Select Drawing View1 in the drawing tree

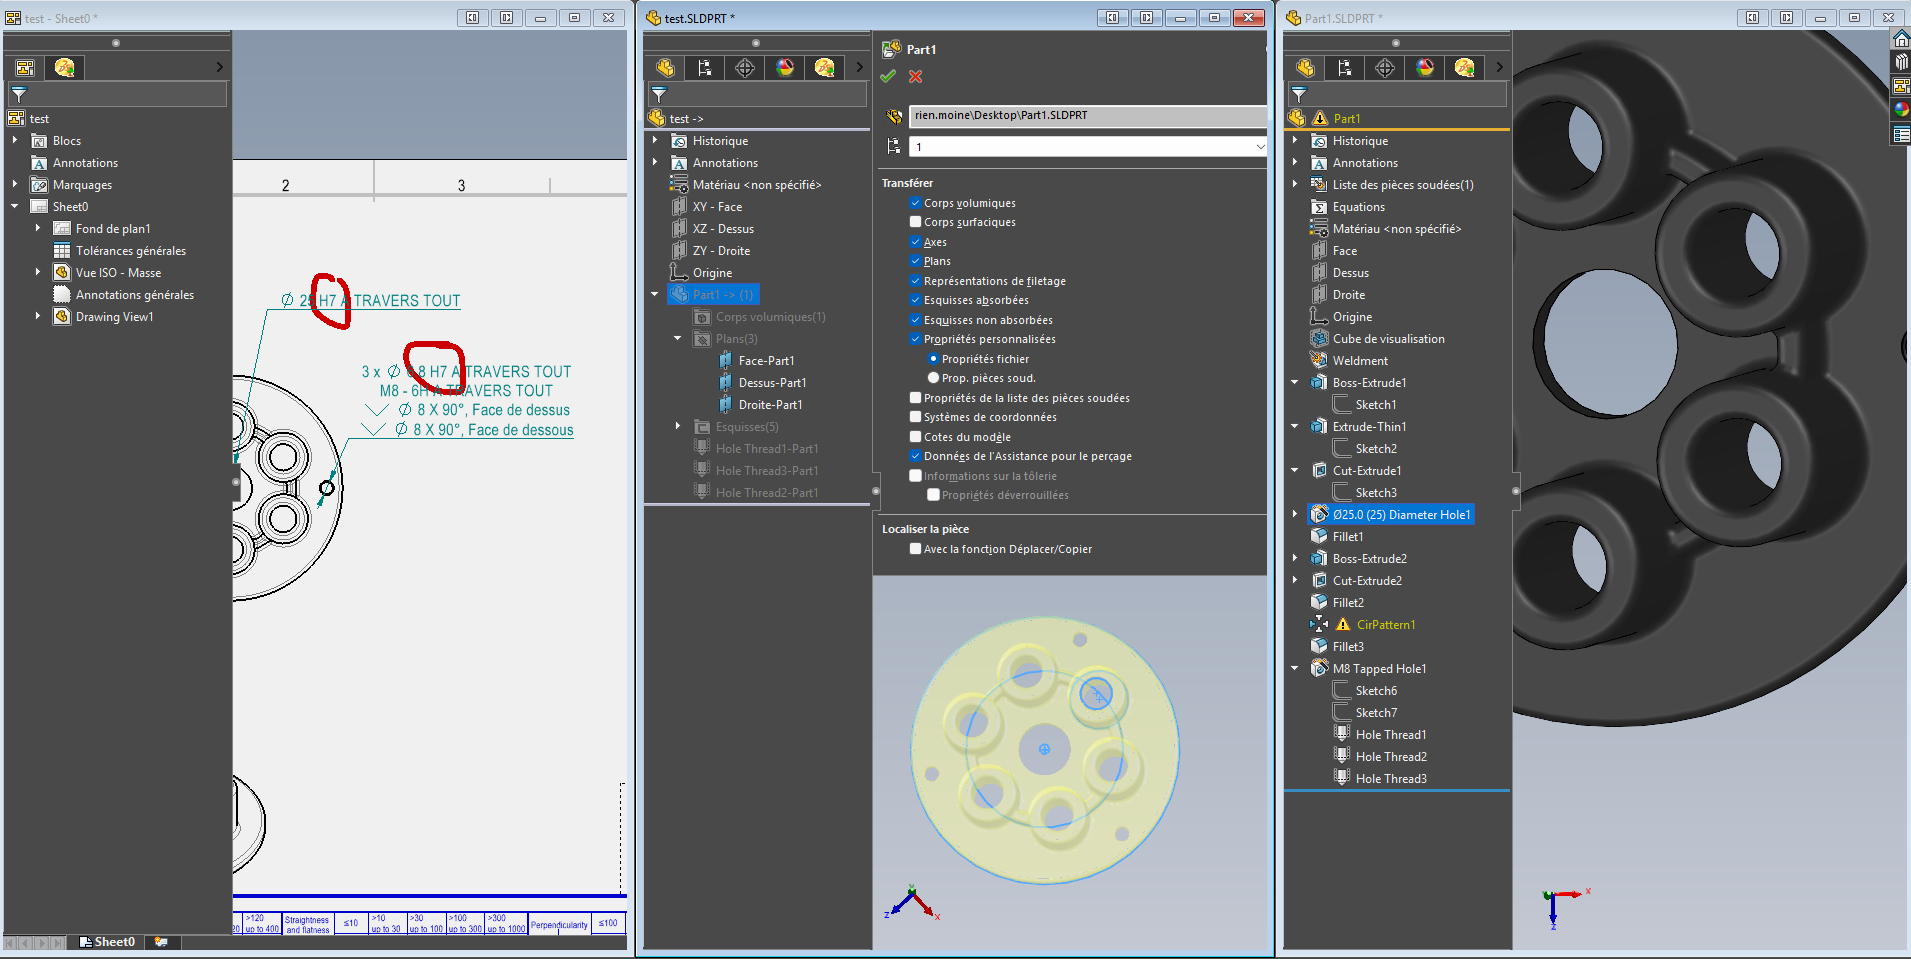[x=114, y=317]
